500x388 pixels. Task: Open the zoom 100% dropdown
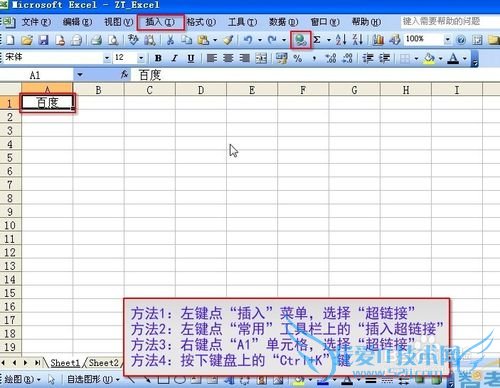[447, 40]
